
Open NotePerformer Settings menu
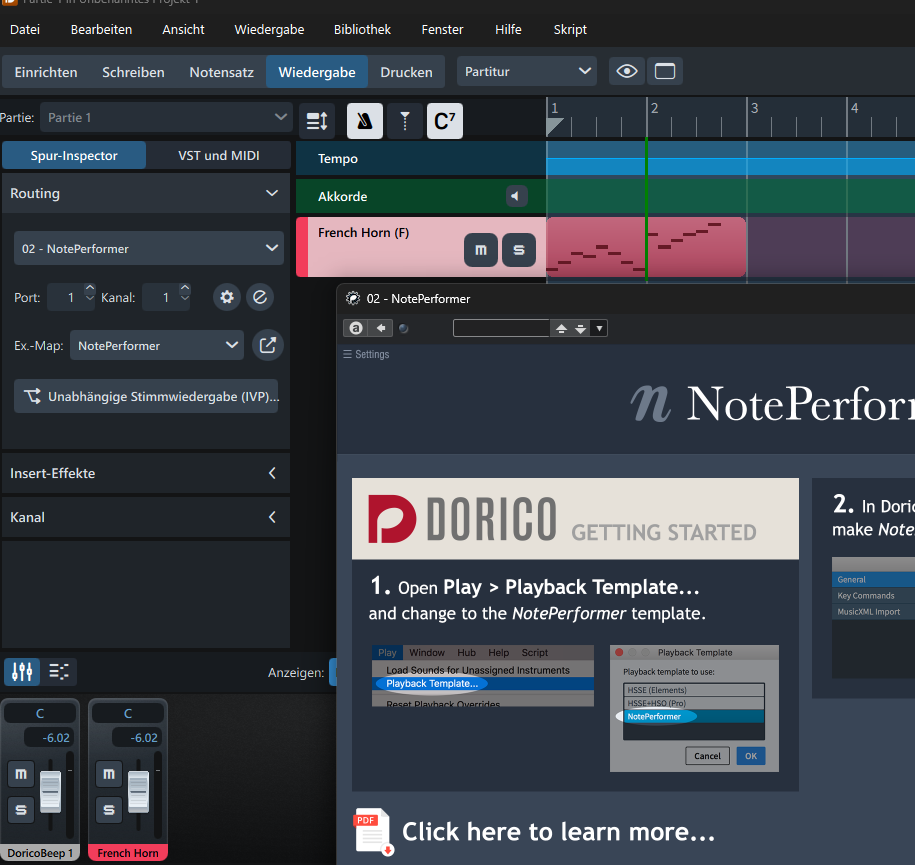pyautogui.click(x=366, y=354)
